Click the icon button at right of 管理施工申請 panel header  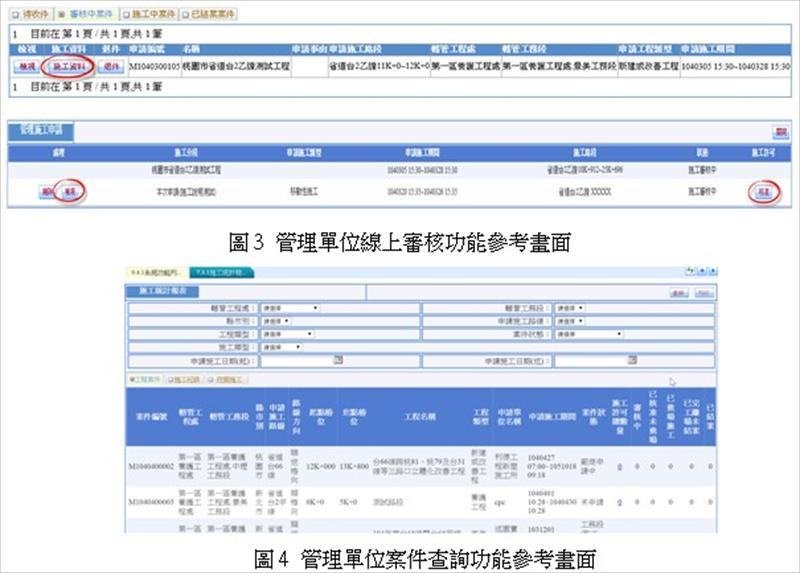tap(780, 132)
